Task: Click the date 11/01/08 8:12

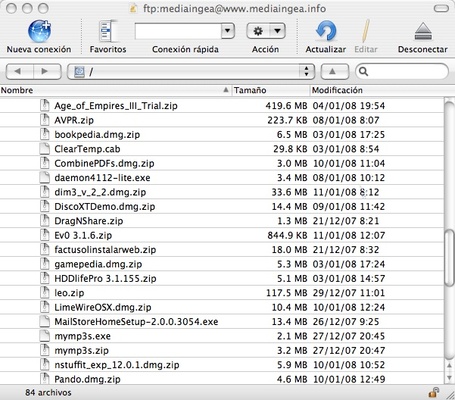Action: (x=346, y=192)
